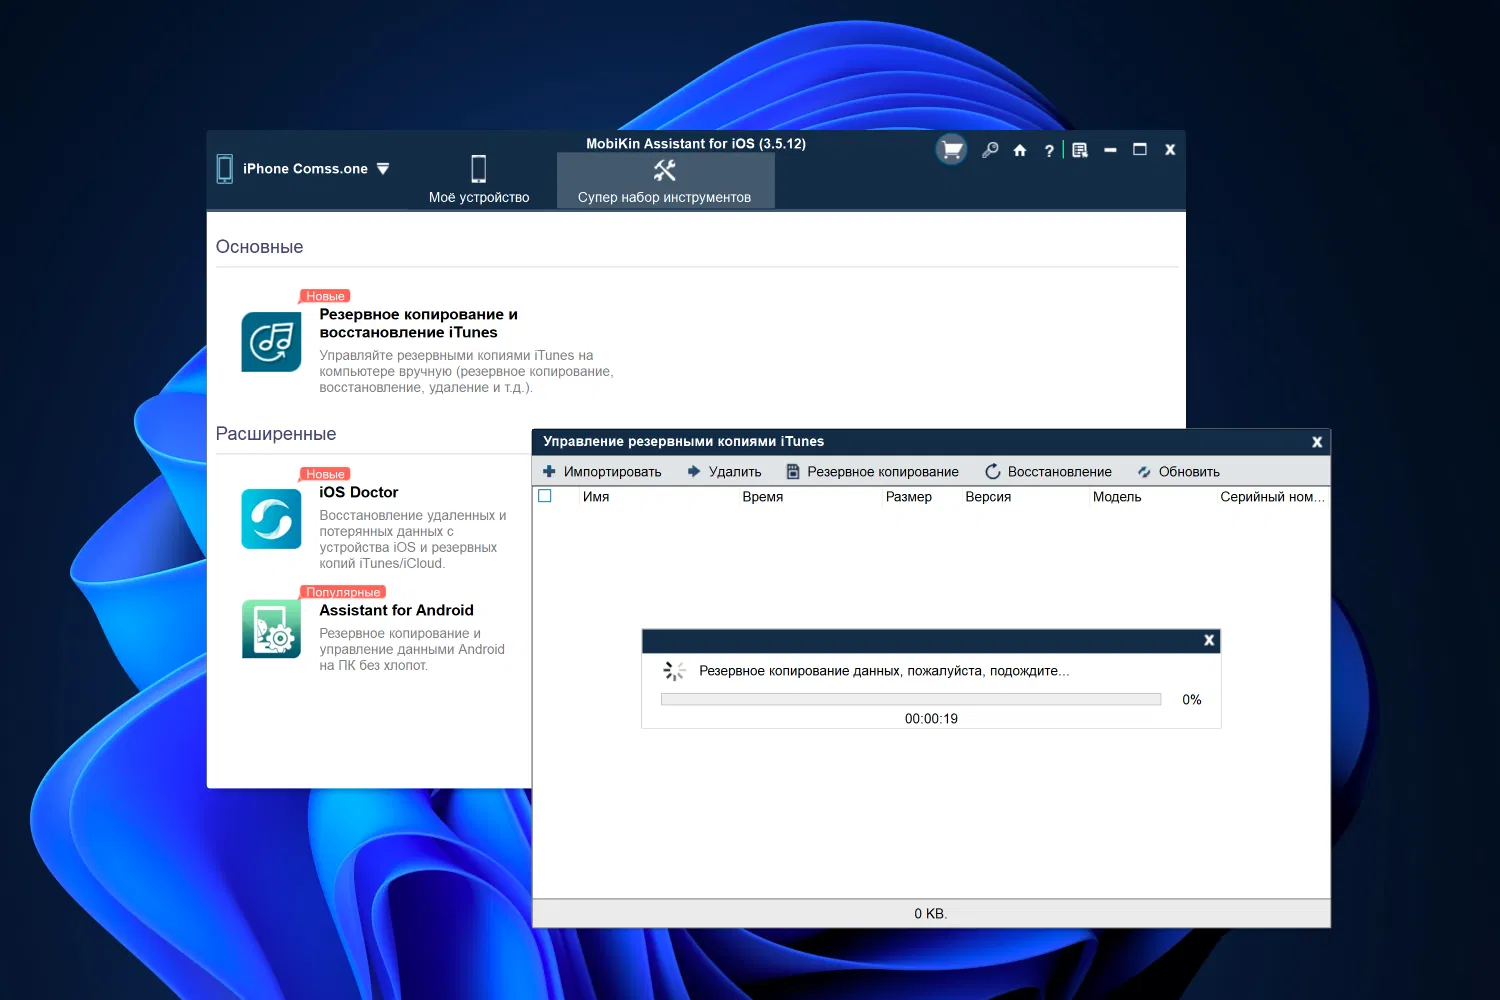Viewport: 1500px width, 1000px height.
Task: Tick the select-all checkbox beside Имя
Action: [545, 496]
